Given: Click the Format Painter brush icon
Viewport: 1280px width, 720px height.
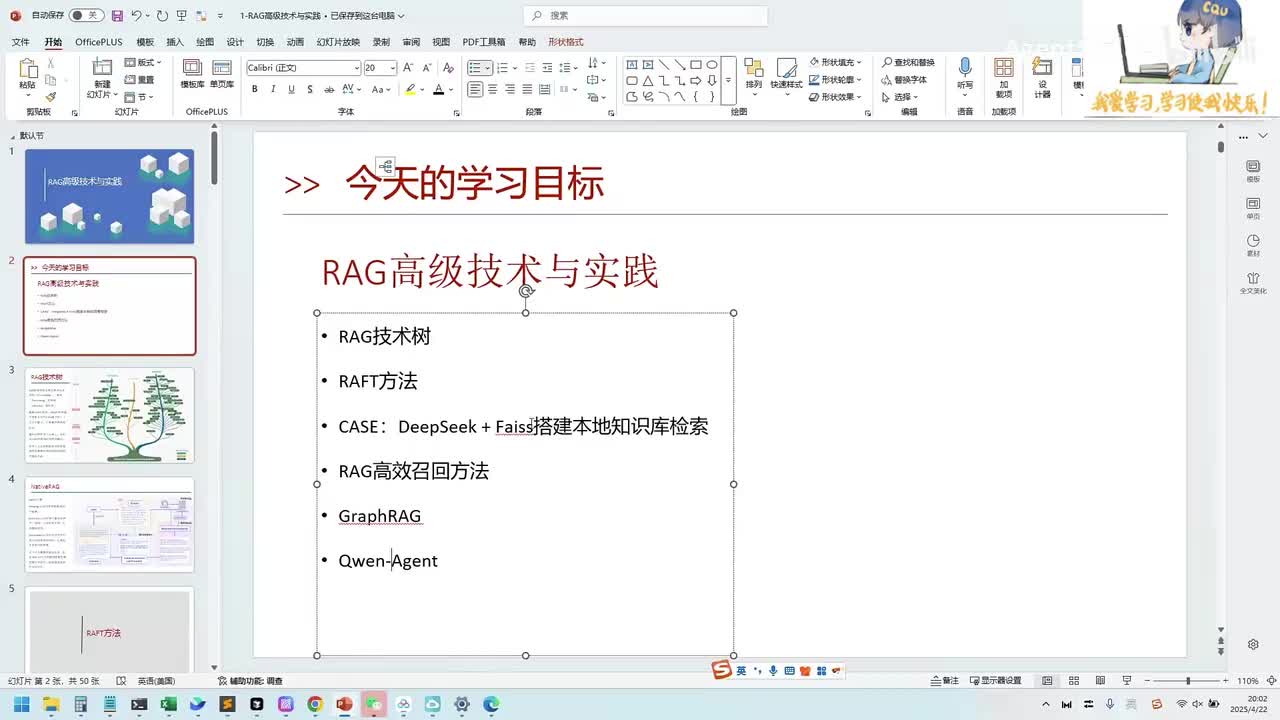Looking at the screenshot, I should pyautogui.click(x=51, y=97).
